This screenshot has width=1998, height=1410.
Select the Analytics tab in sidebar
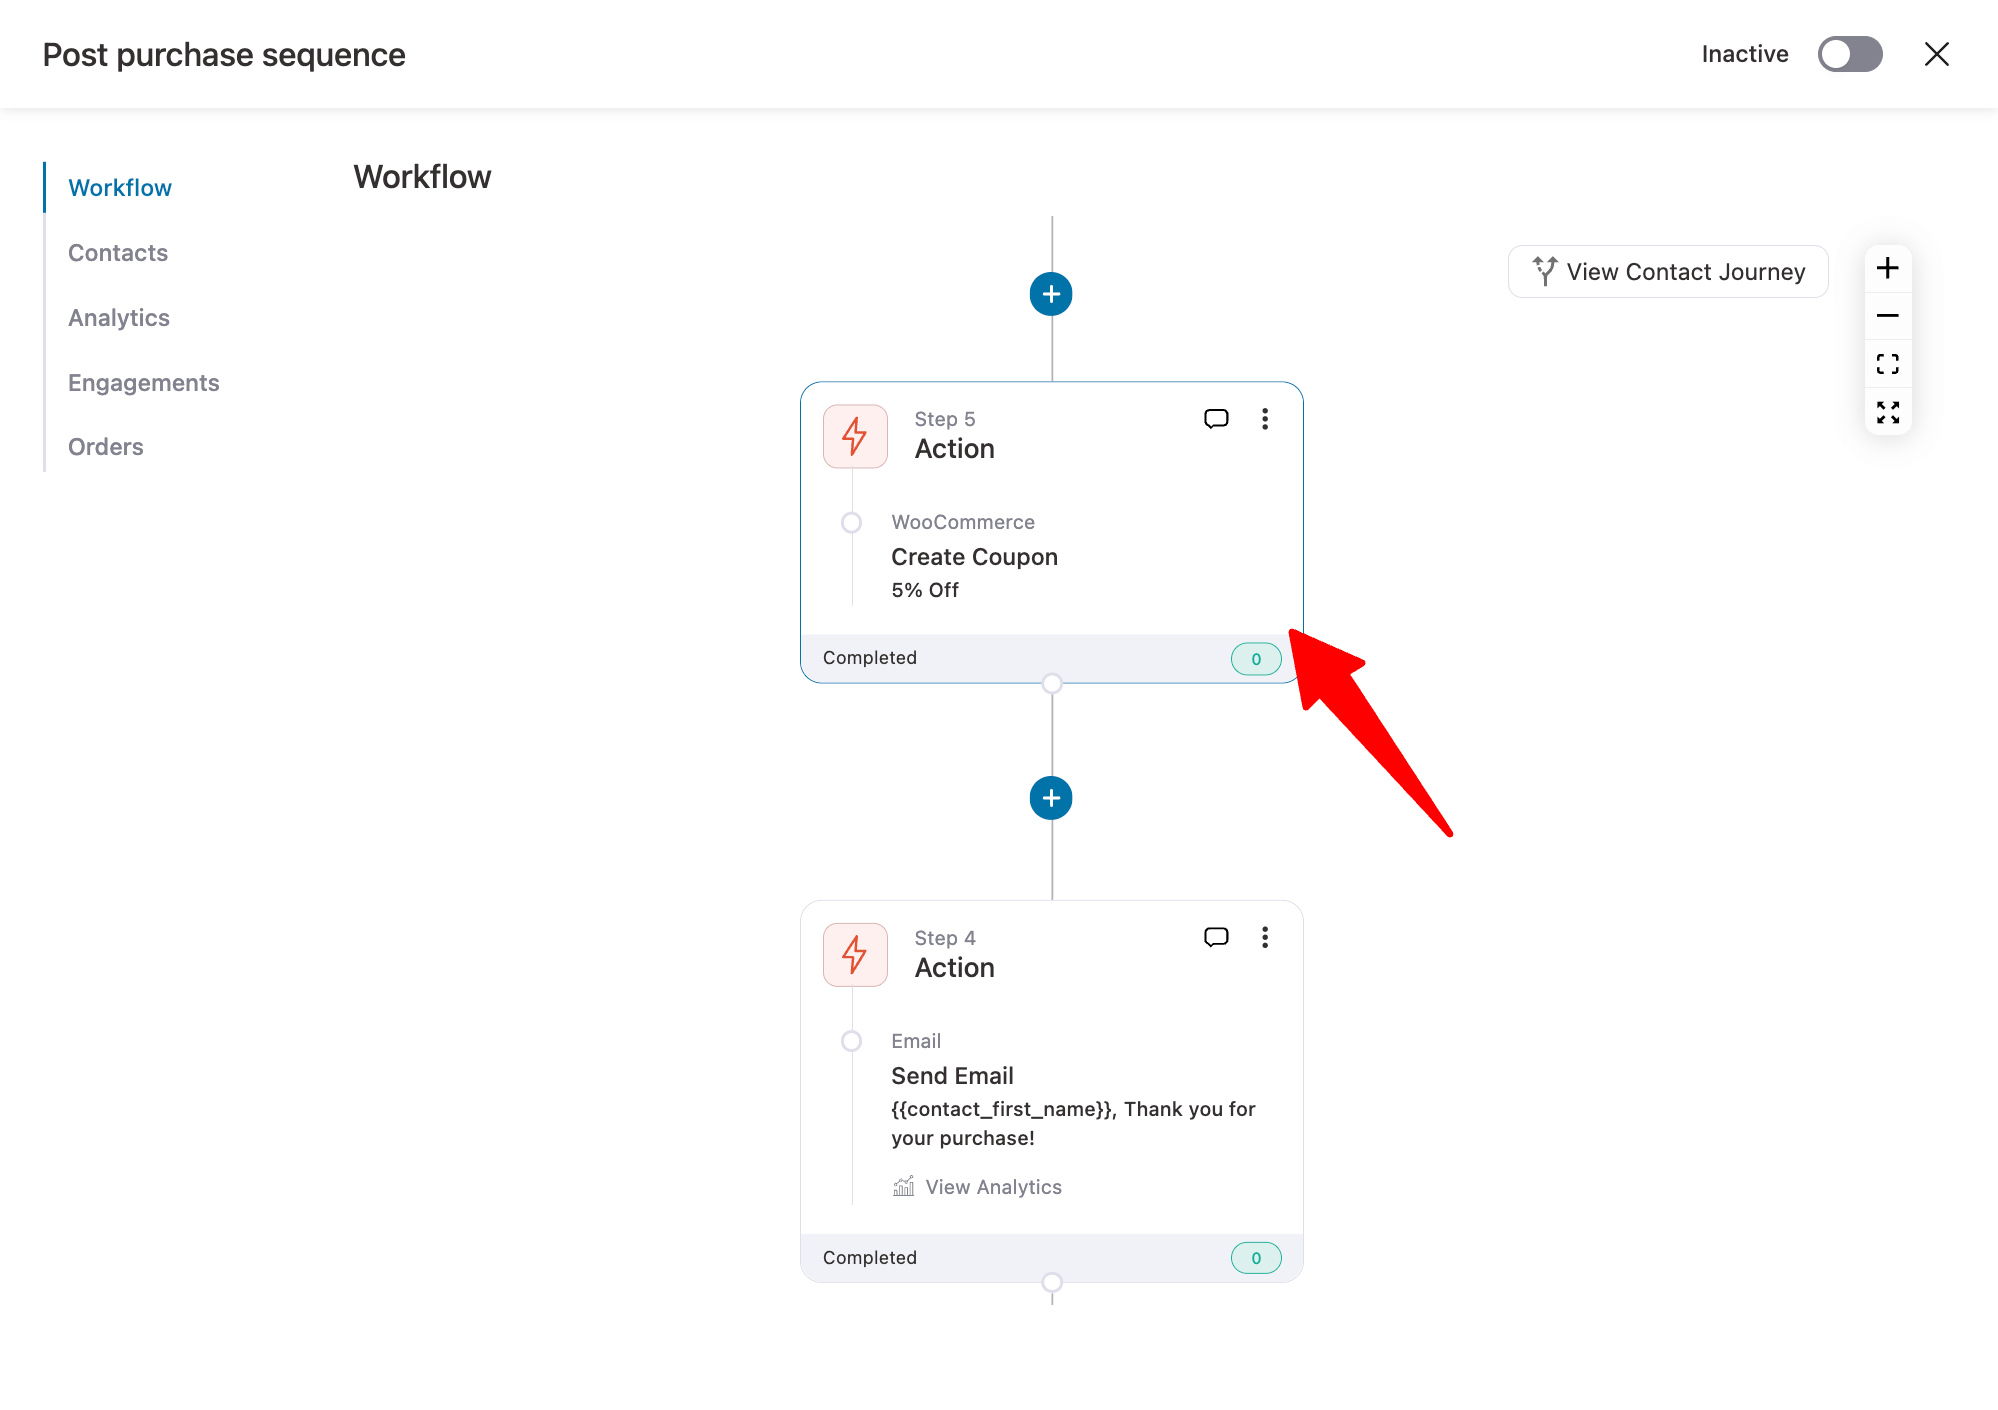pyautogui.click(x=117, y=317)
